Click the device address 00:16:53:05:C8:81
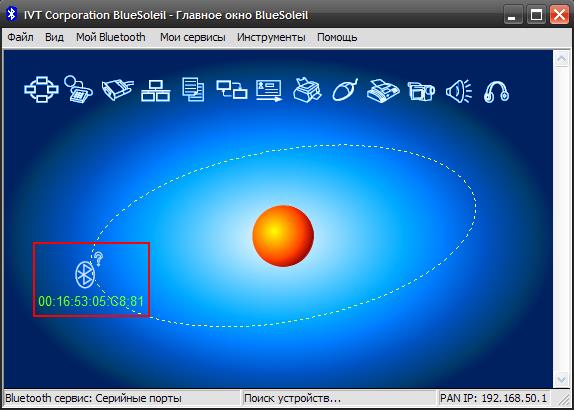574x410 pixels. 91,302
